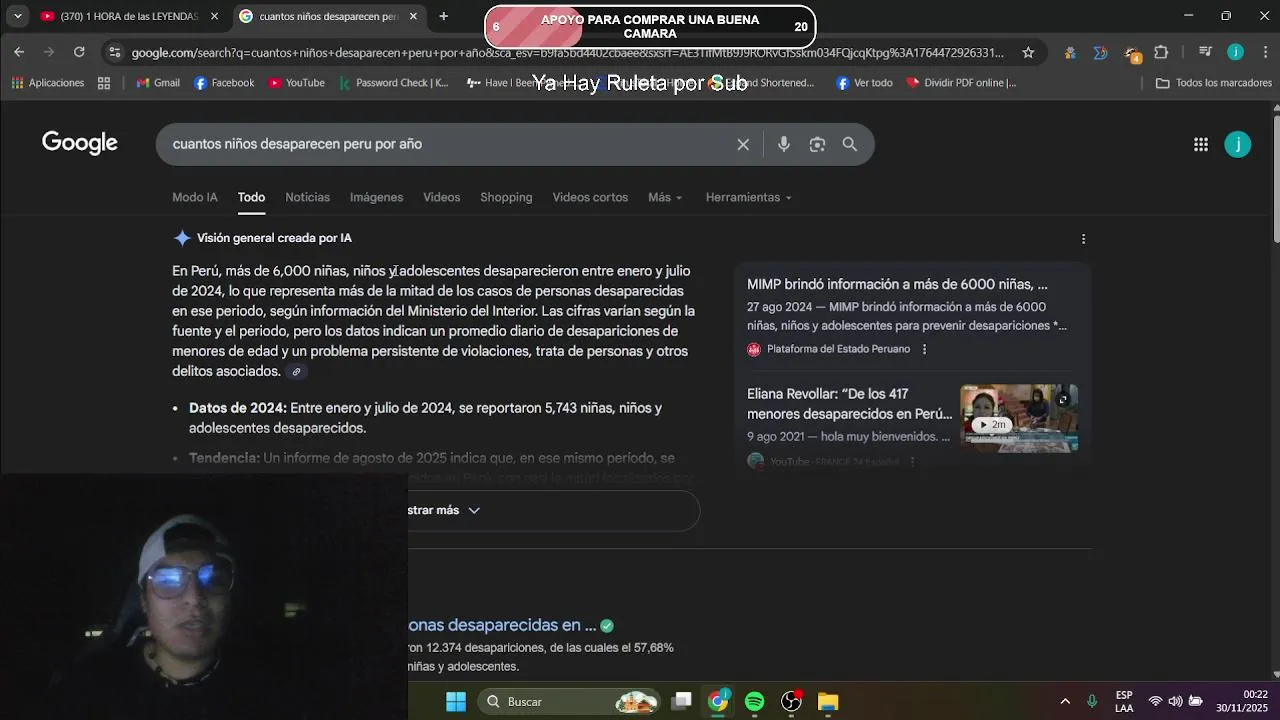Open Task View from the taskbar
The width and height of the screenshot is (1280, 720).
pos(682,702)
